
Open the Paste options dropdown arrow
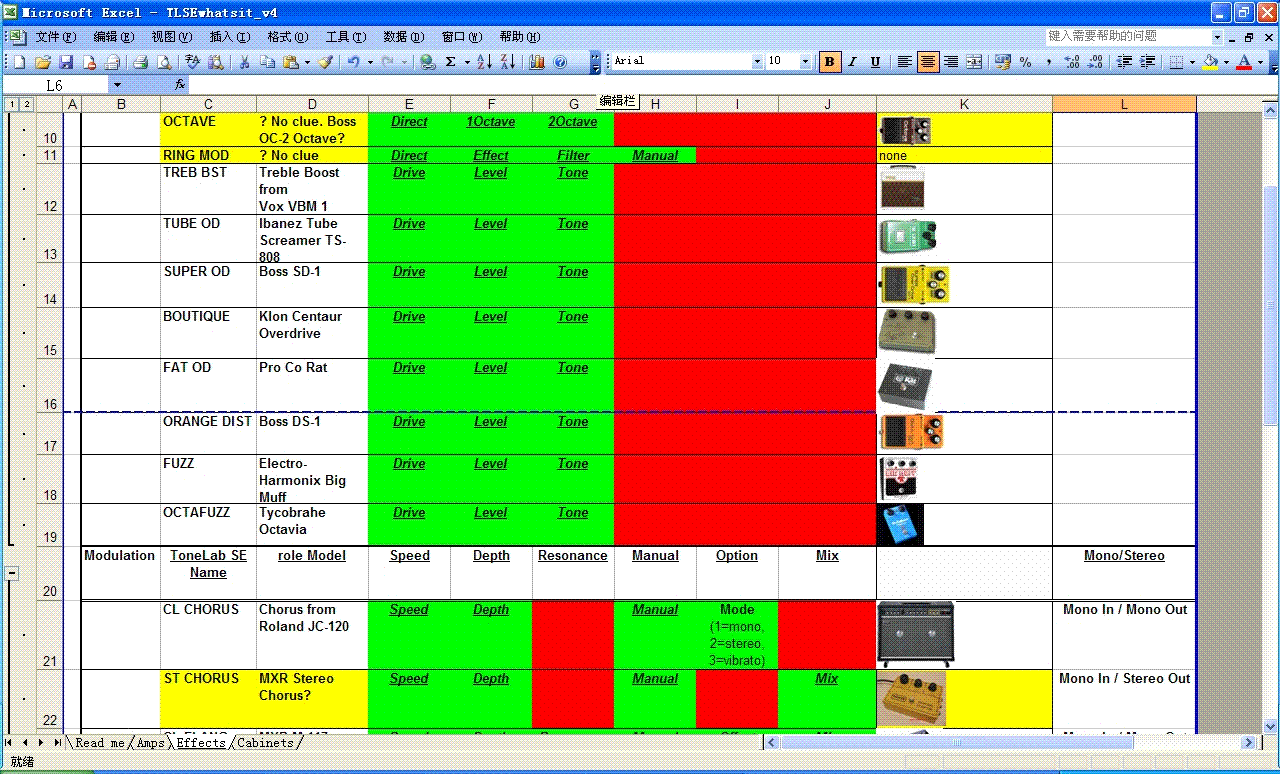click(308, 62)
